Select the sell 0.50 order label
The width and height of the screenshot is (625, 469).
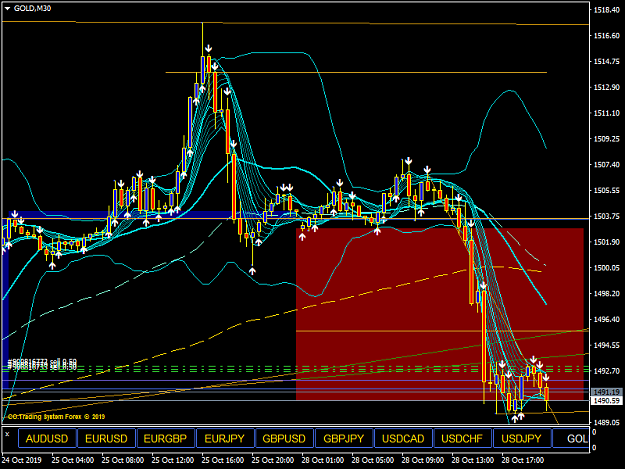[x=42, y=364]
